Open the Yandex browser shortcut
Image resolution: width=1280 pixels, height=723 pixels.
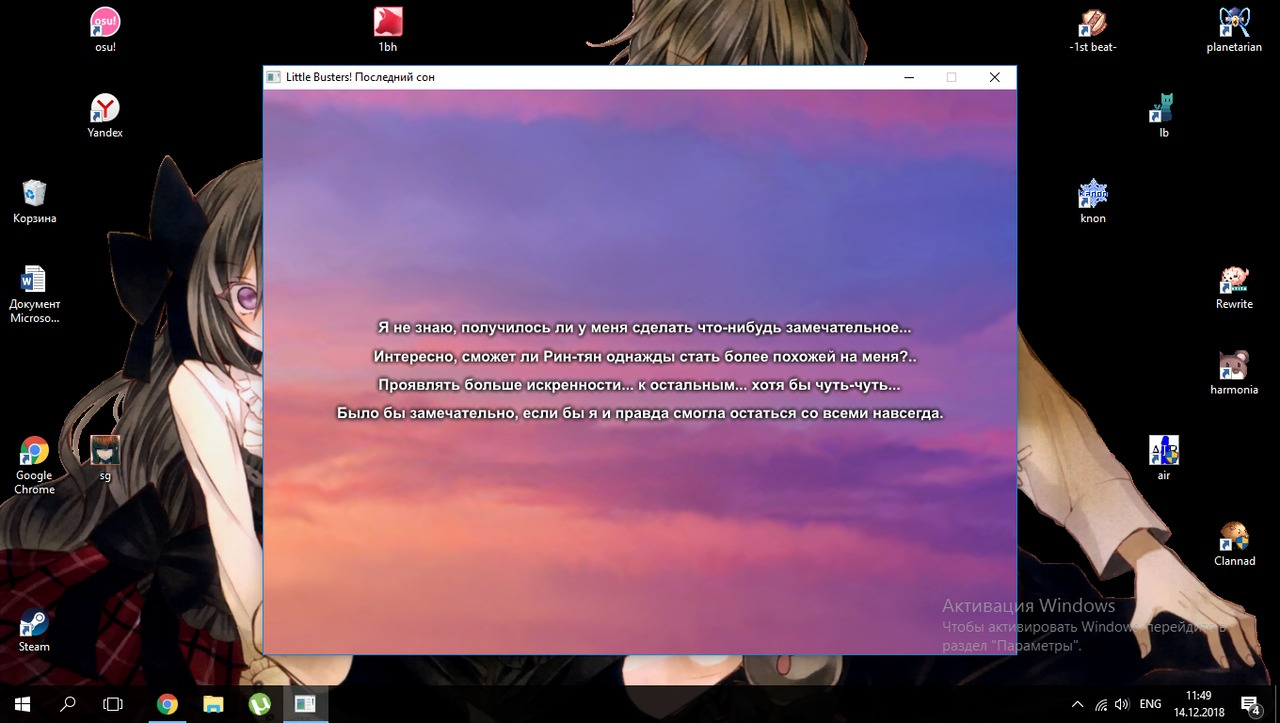104,108
